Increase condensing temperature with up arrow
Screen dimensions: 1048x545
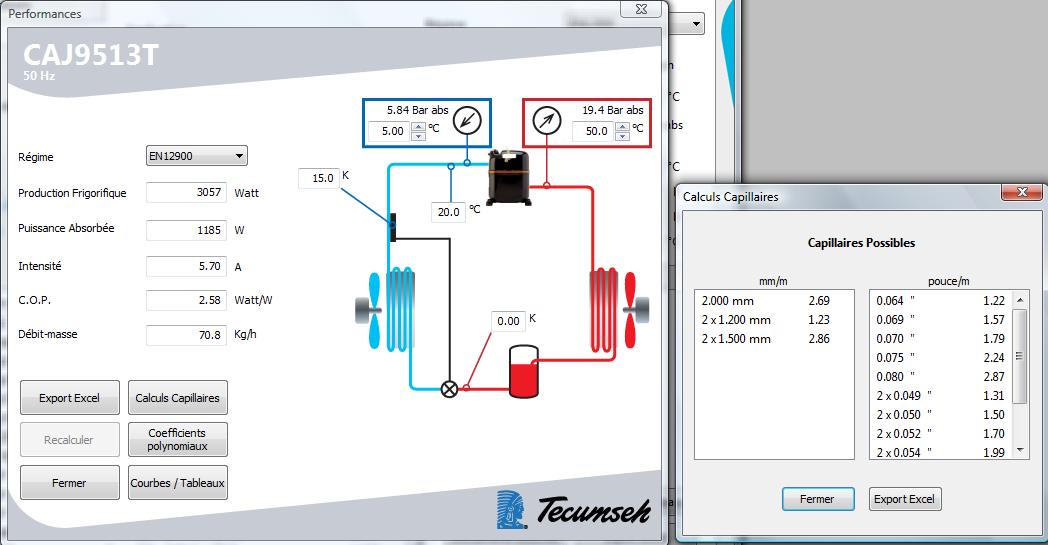pos(622,126)
